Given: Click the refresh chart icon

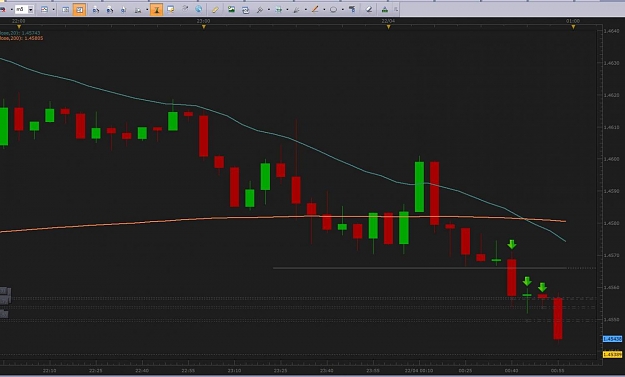Looking at the screenshot, I should pyautogui.click(x=246, y=10).
